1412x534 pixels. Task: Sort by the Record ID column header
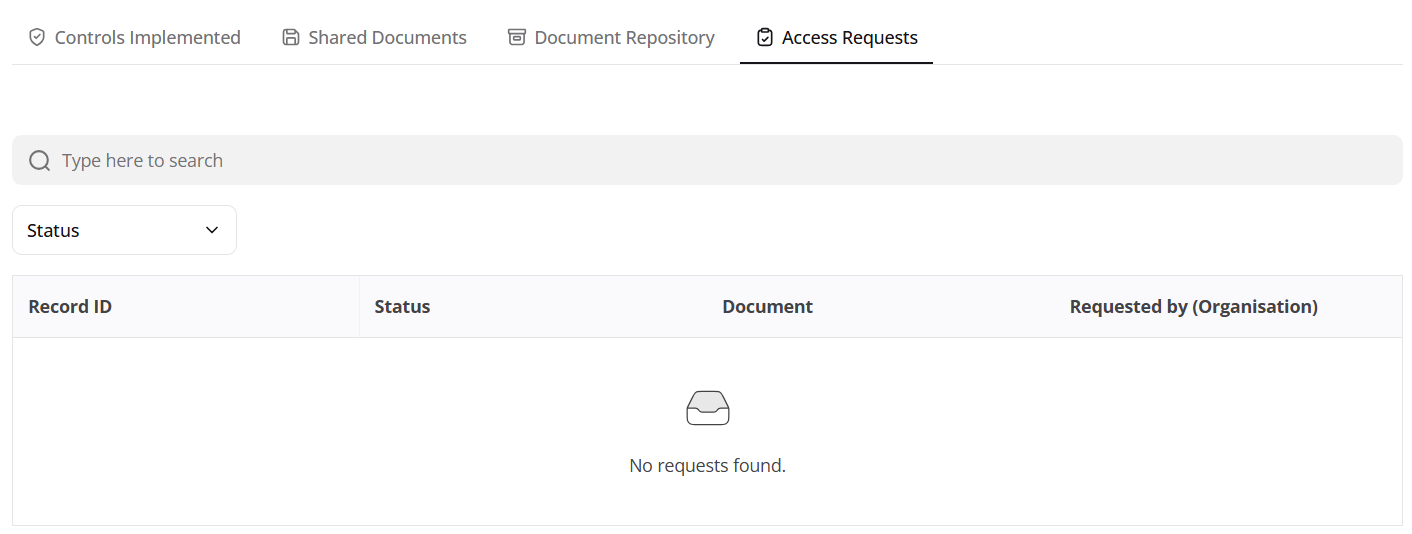(70, 307)
